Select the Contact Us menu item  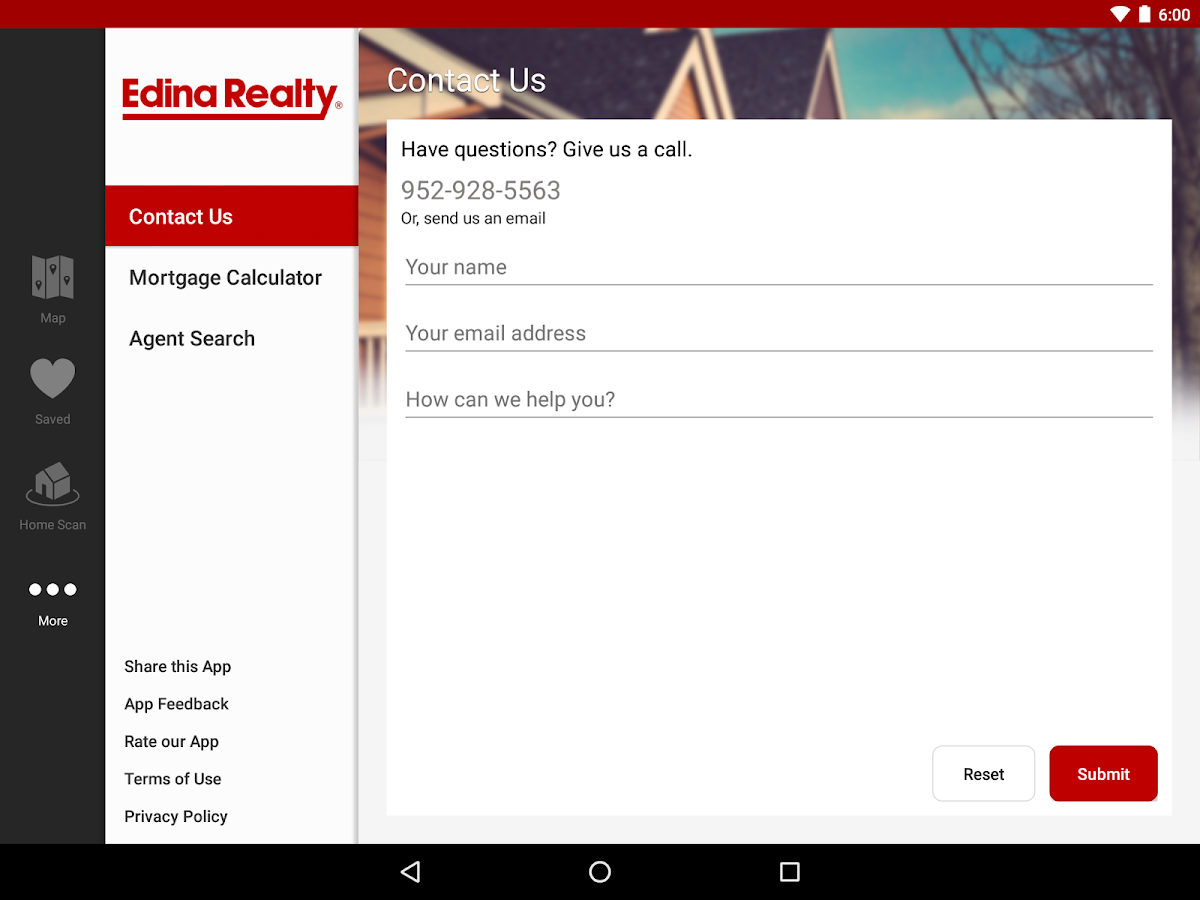tap(180, 216)
